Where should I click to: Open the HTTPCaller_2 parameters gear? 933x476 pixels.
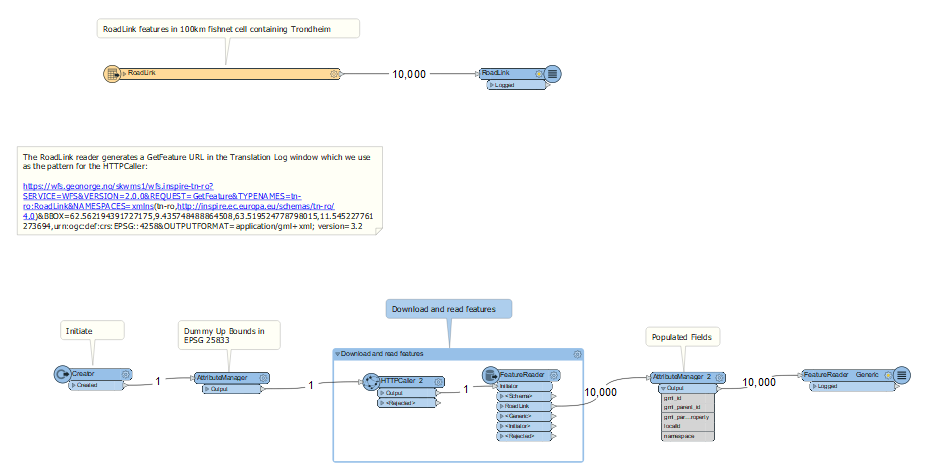439,381
